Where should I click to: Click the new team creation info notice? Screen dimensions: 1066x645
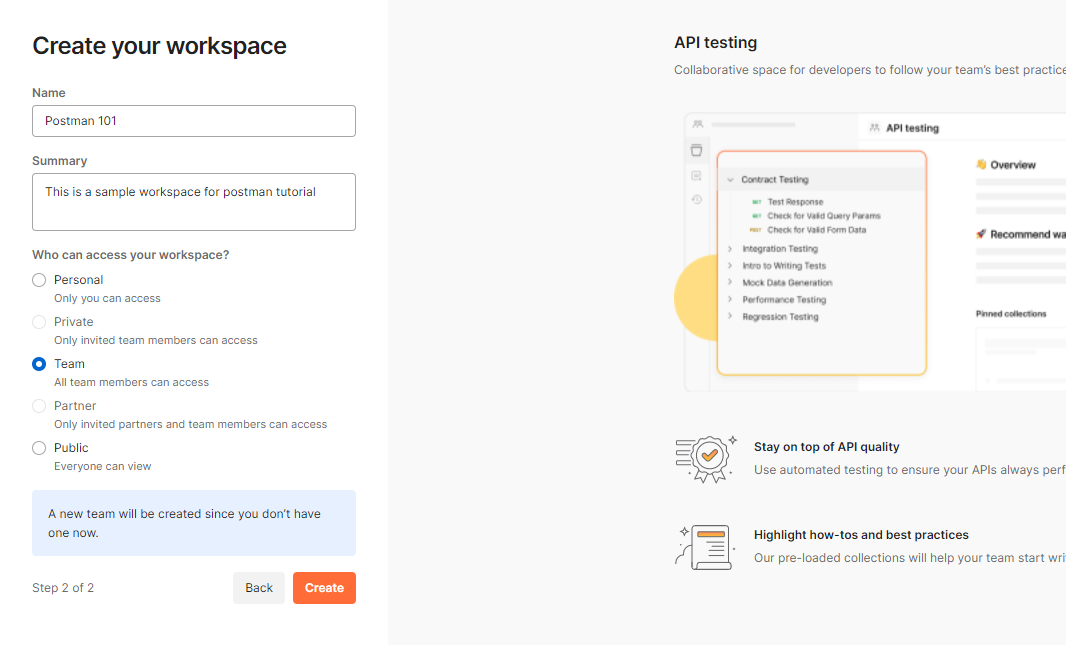pyautogui.click(x=194, y=523)
